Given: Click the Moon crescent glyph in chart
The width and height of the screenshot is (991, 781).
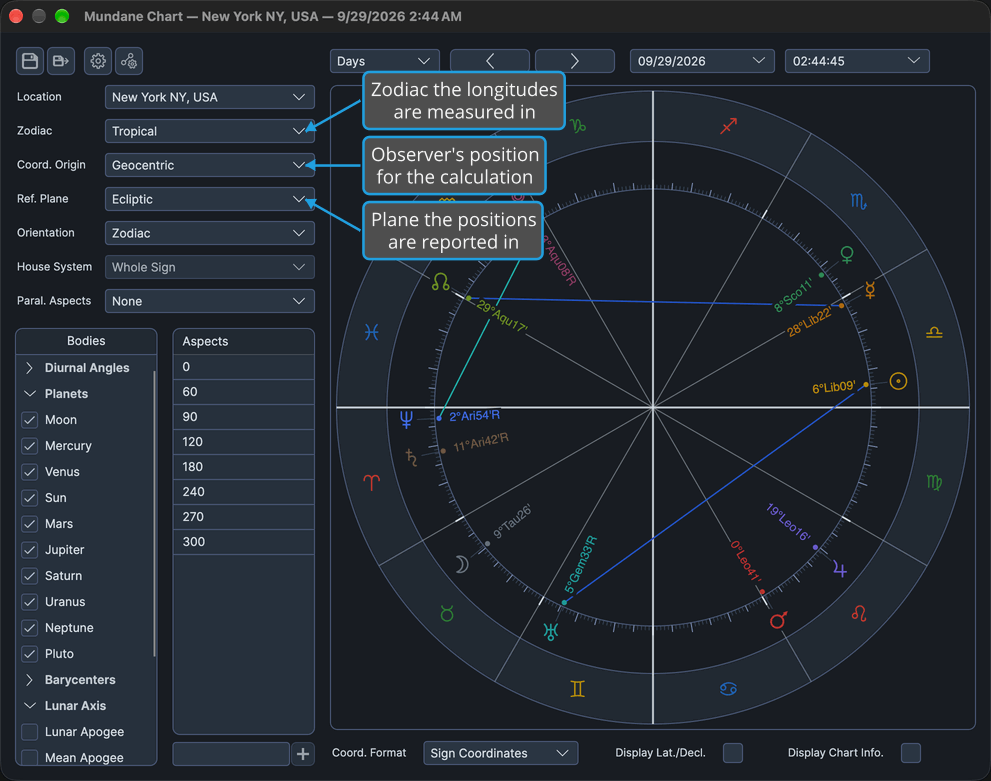Looking at the screenshot, I should coord(462,564).
